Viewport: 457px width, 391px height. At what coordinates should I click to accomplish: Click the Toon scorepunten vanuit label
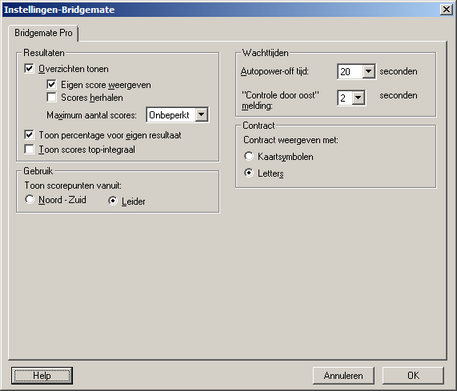pos(73,185)
